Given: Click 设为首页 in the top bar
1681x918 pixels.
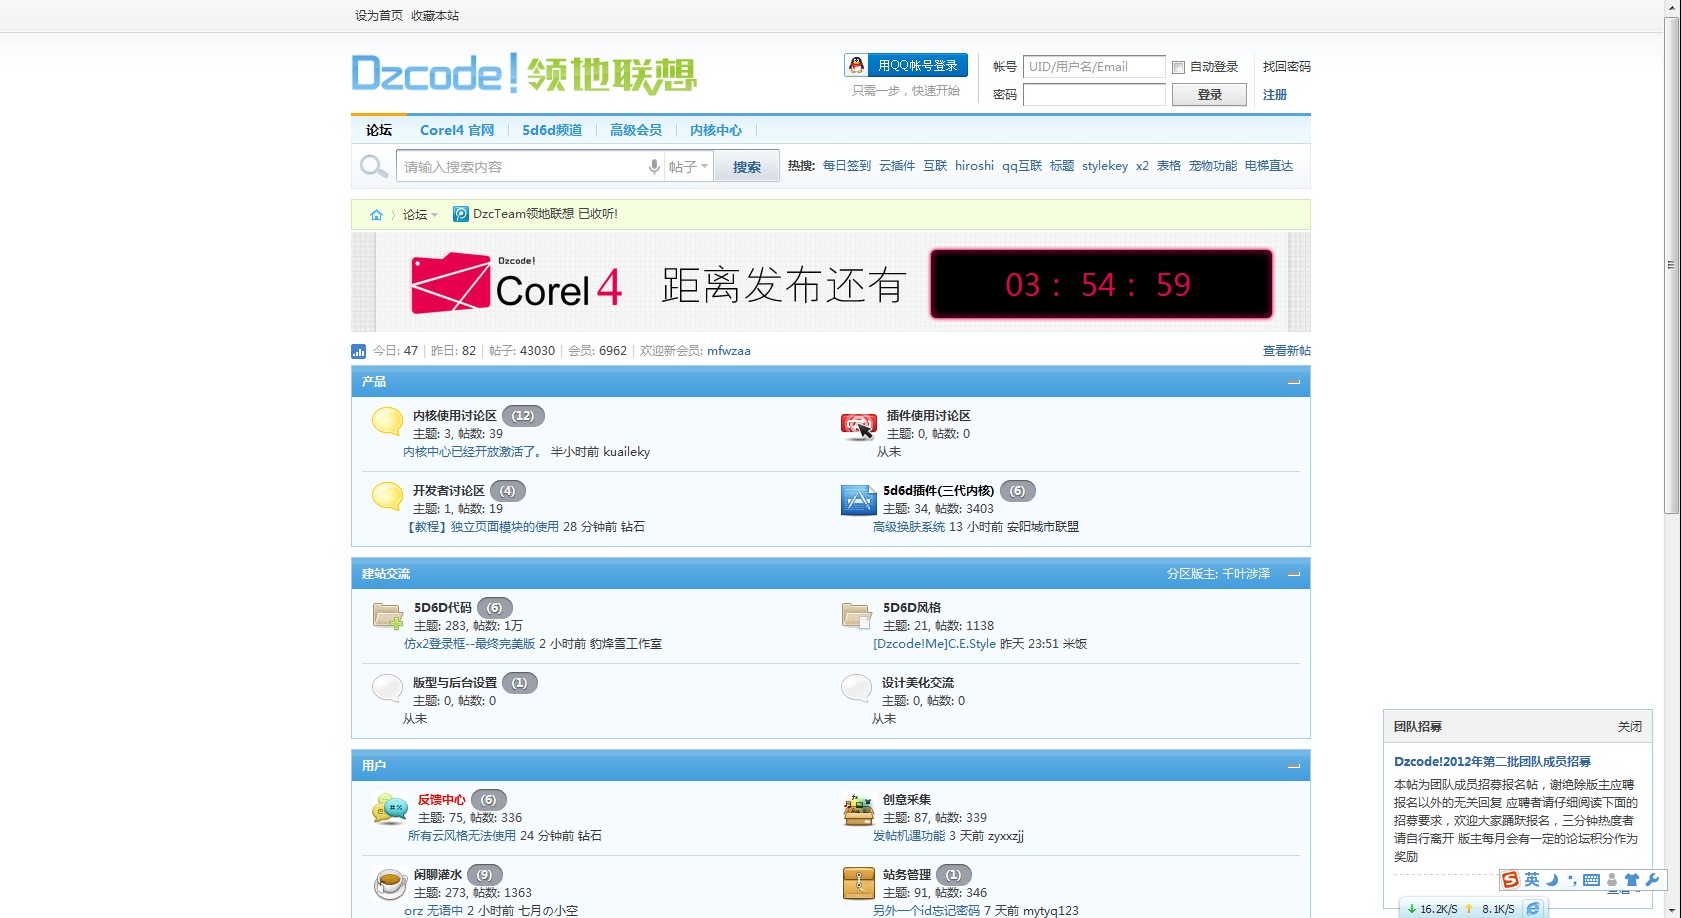Looking at the screenshot, I should pyautogui.click(x=379, y=15).
